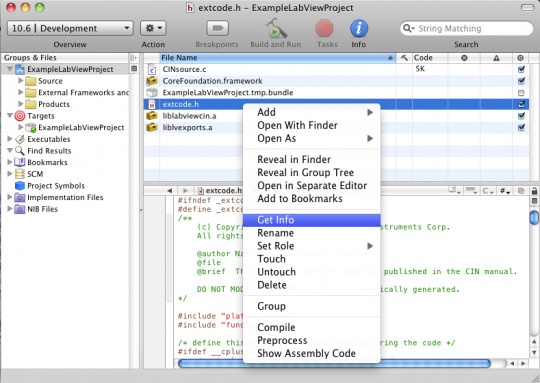The width and height of the screenshot is (540, 383).
Task: Click the SCM database icon
Action: (20, 174)
